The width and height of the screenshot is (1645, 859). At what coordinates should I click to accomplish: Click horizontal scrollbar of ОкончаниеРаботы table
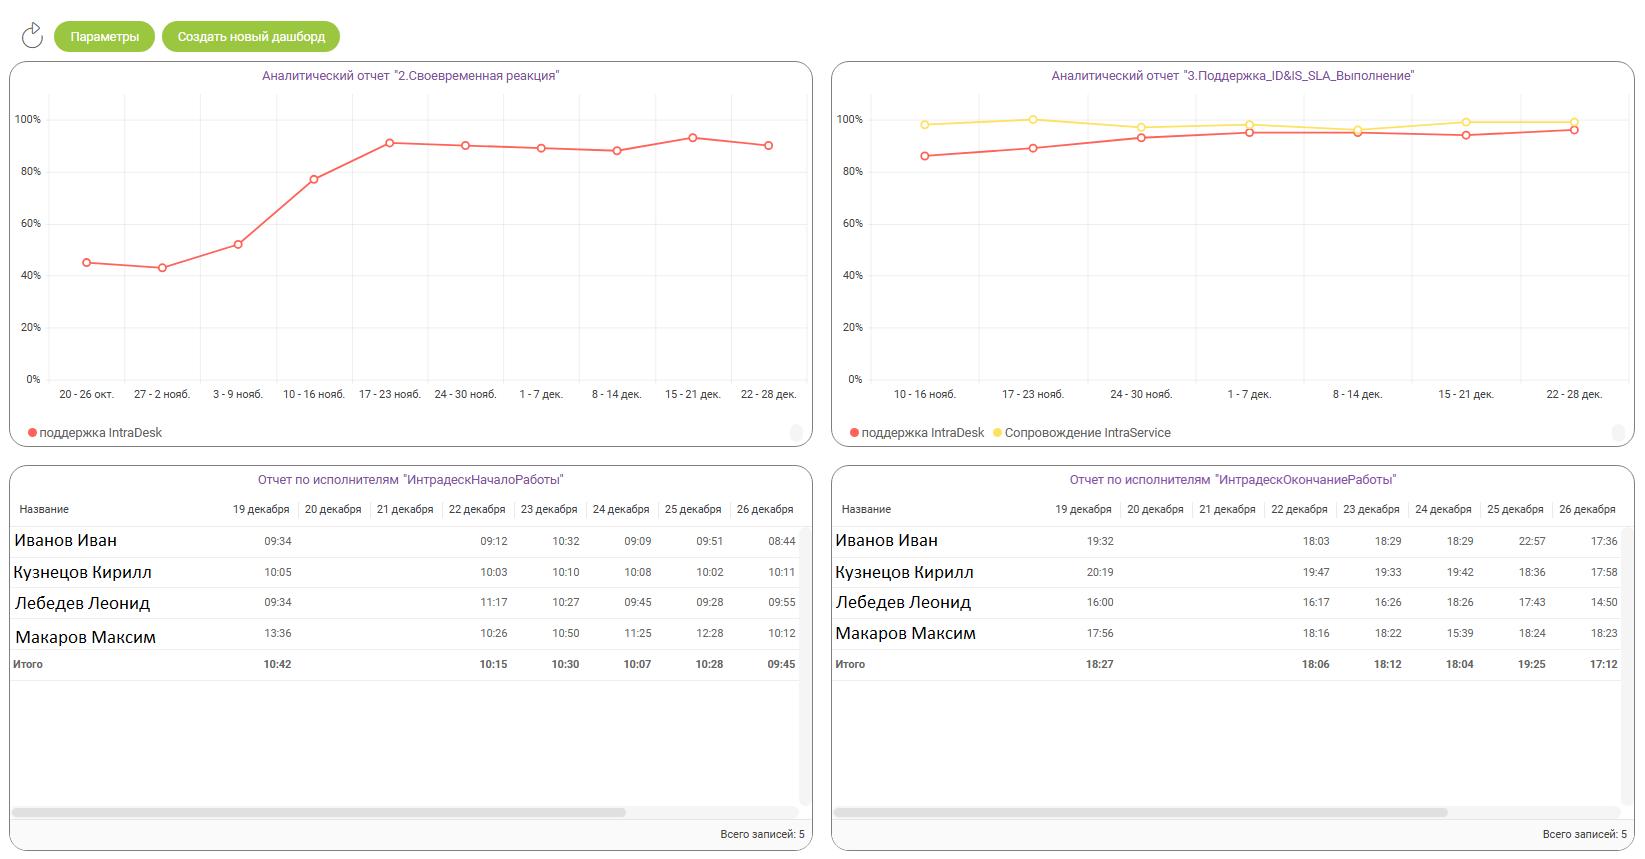coord(1140,812)
